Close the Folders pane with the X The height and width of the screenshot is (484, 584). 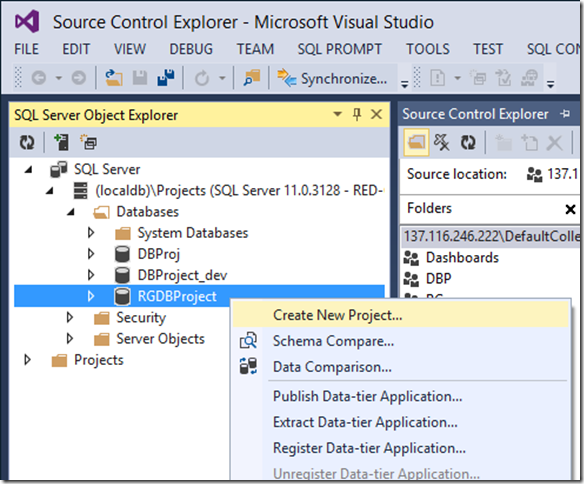pos(570,209)
